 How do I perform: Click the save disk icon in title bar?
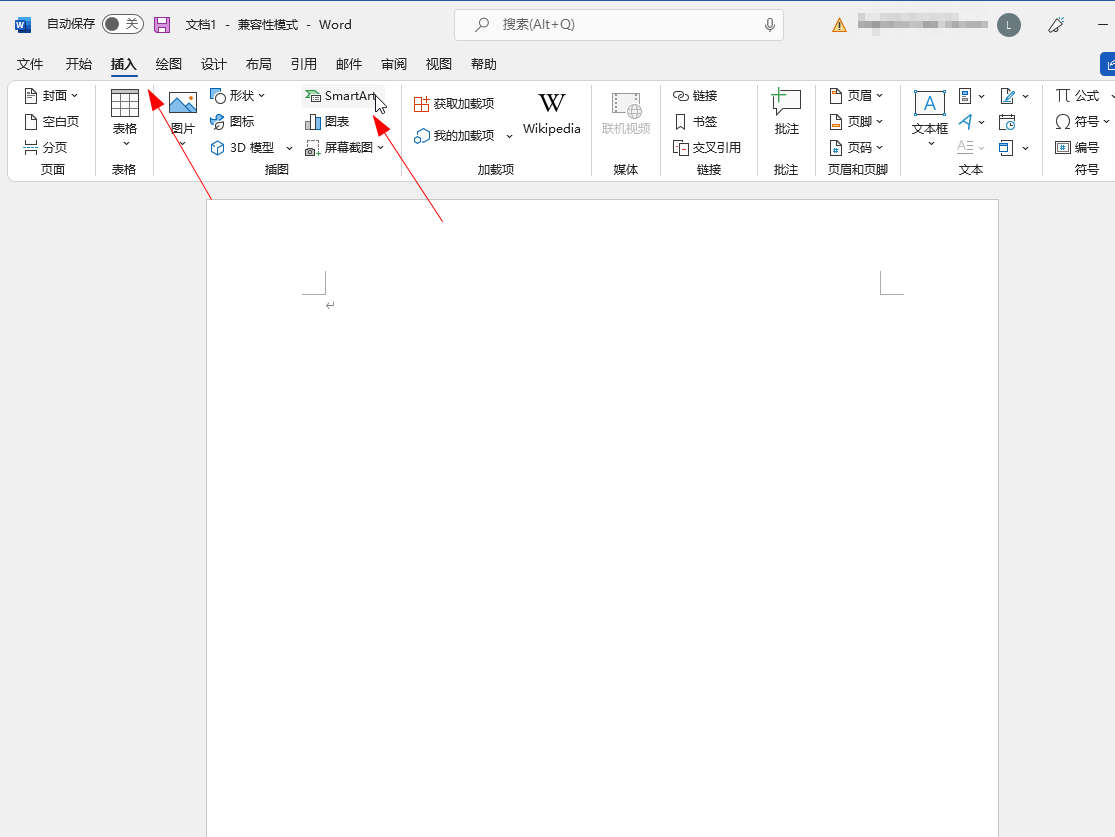(162, 24)
